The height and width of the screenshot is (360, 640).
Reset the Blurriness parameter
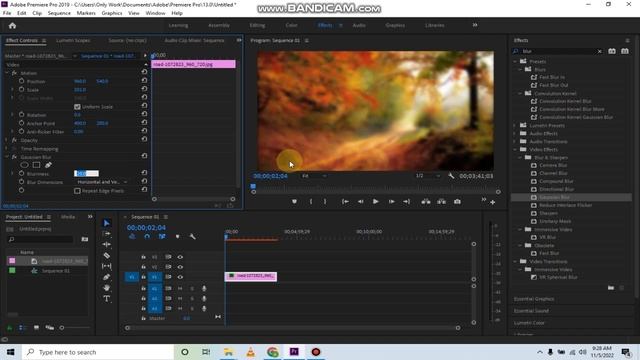point(144,173)
